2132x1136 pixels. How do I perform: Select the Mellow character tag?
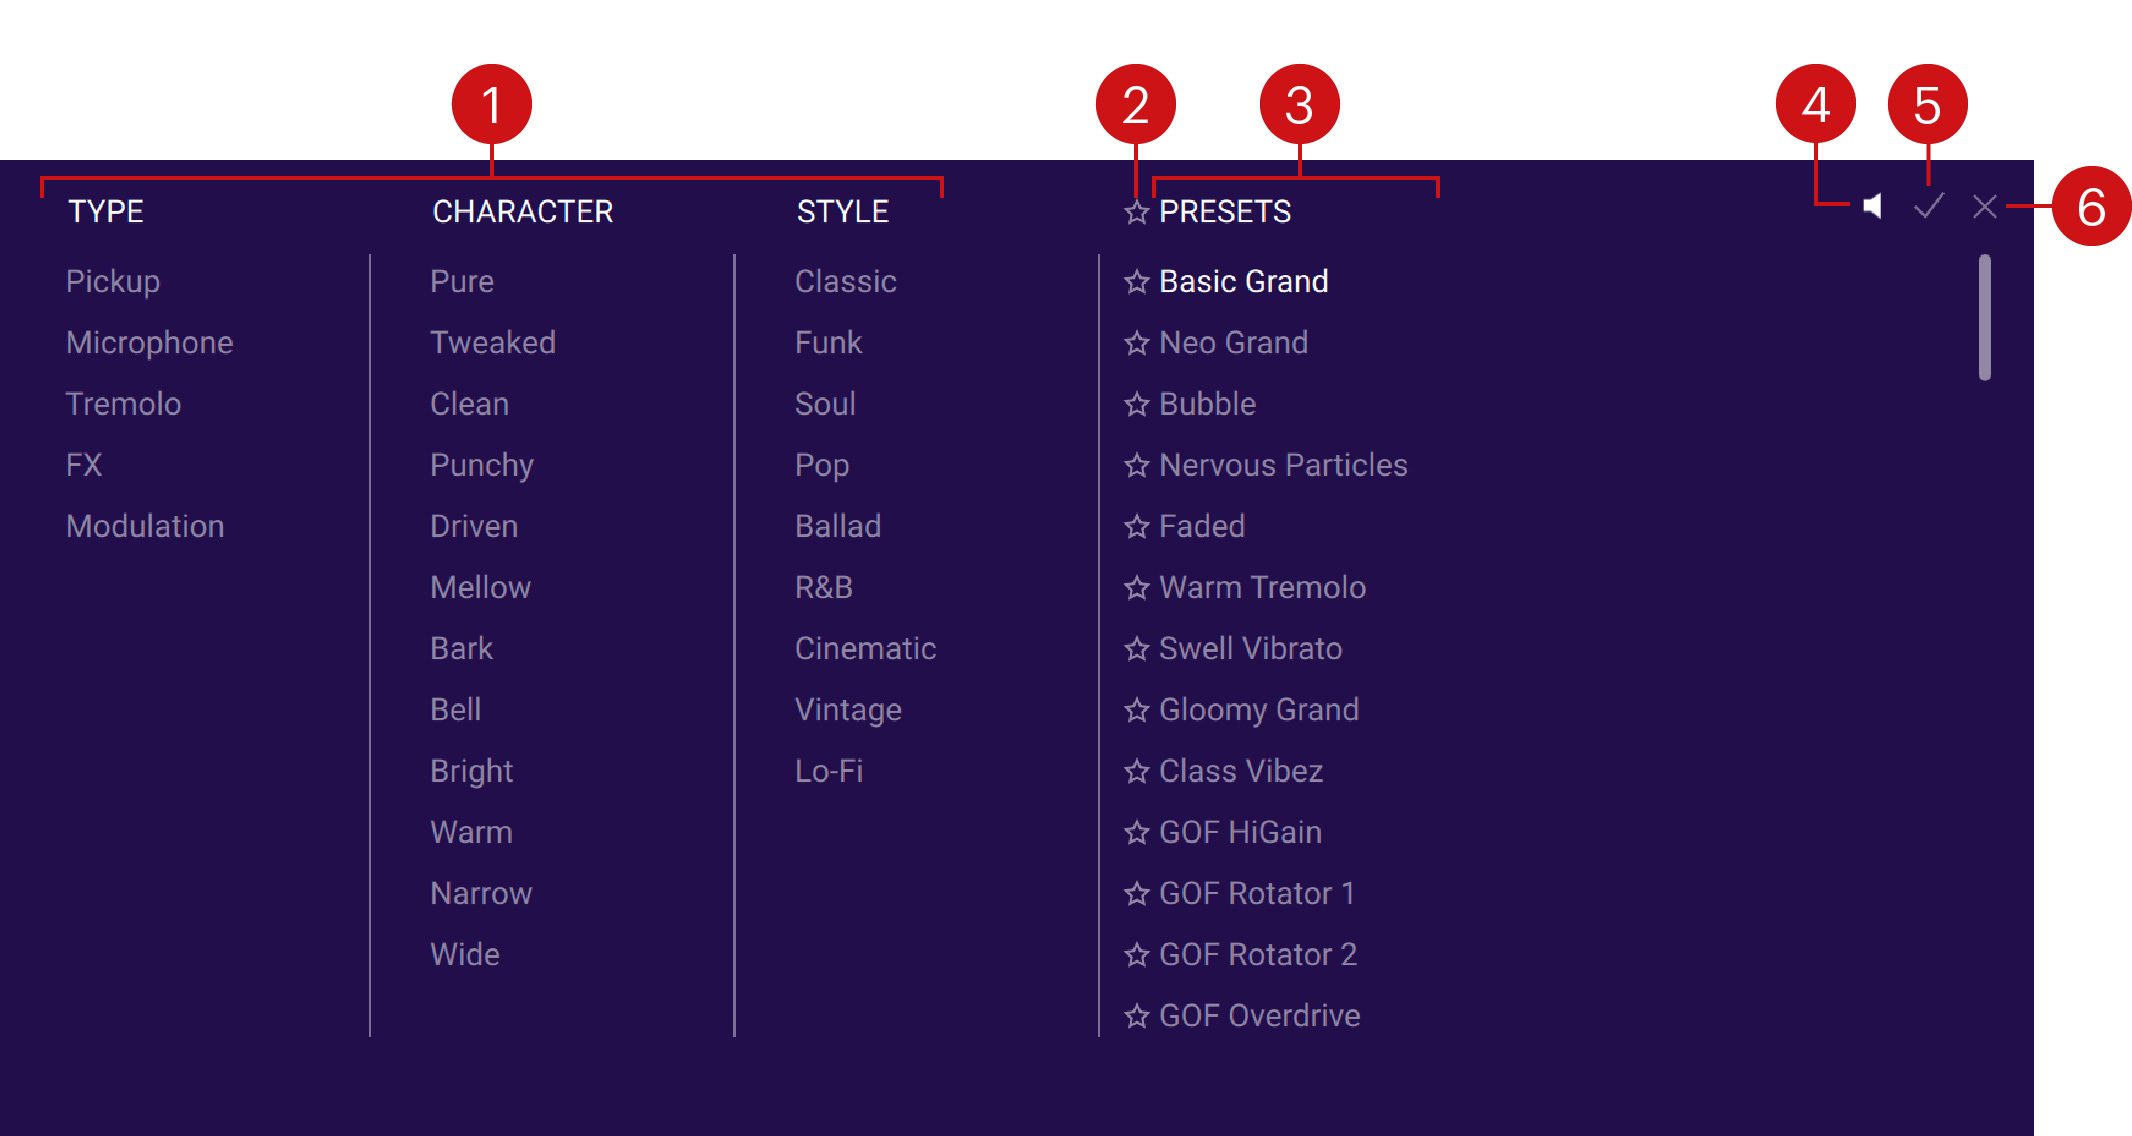pyautogui.click(x=480, y=588)
